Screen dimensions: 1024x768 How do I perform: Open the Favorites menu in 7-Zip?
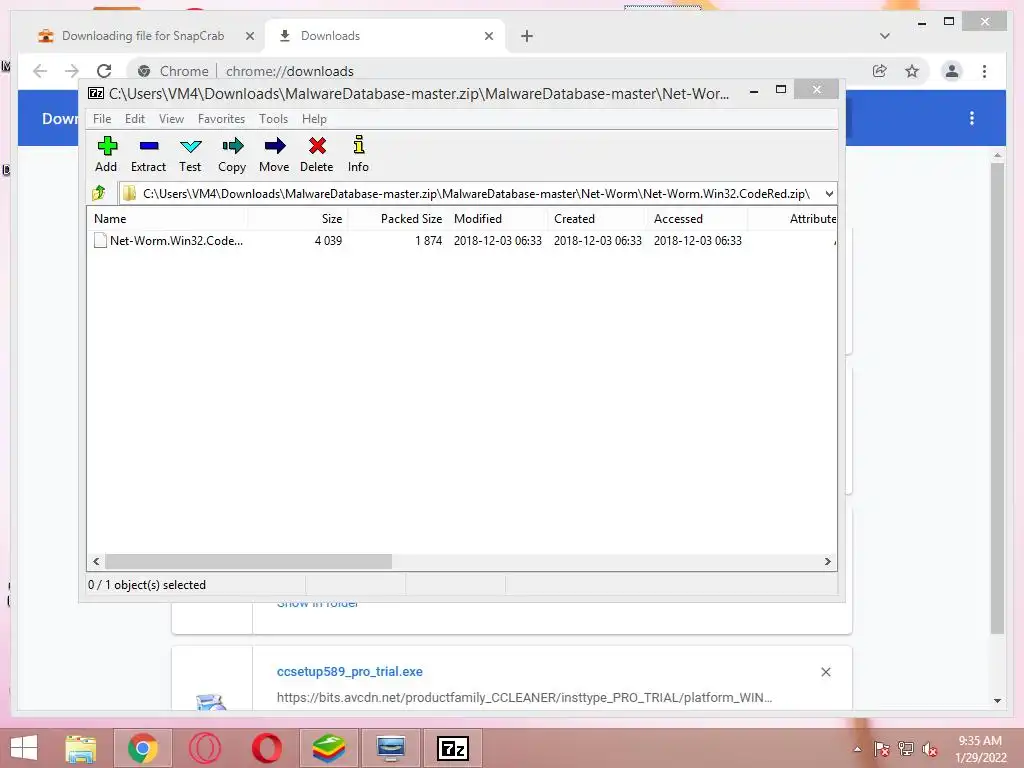[221, 119]
